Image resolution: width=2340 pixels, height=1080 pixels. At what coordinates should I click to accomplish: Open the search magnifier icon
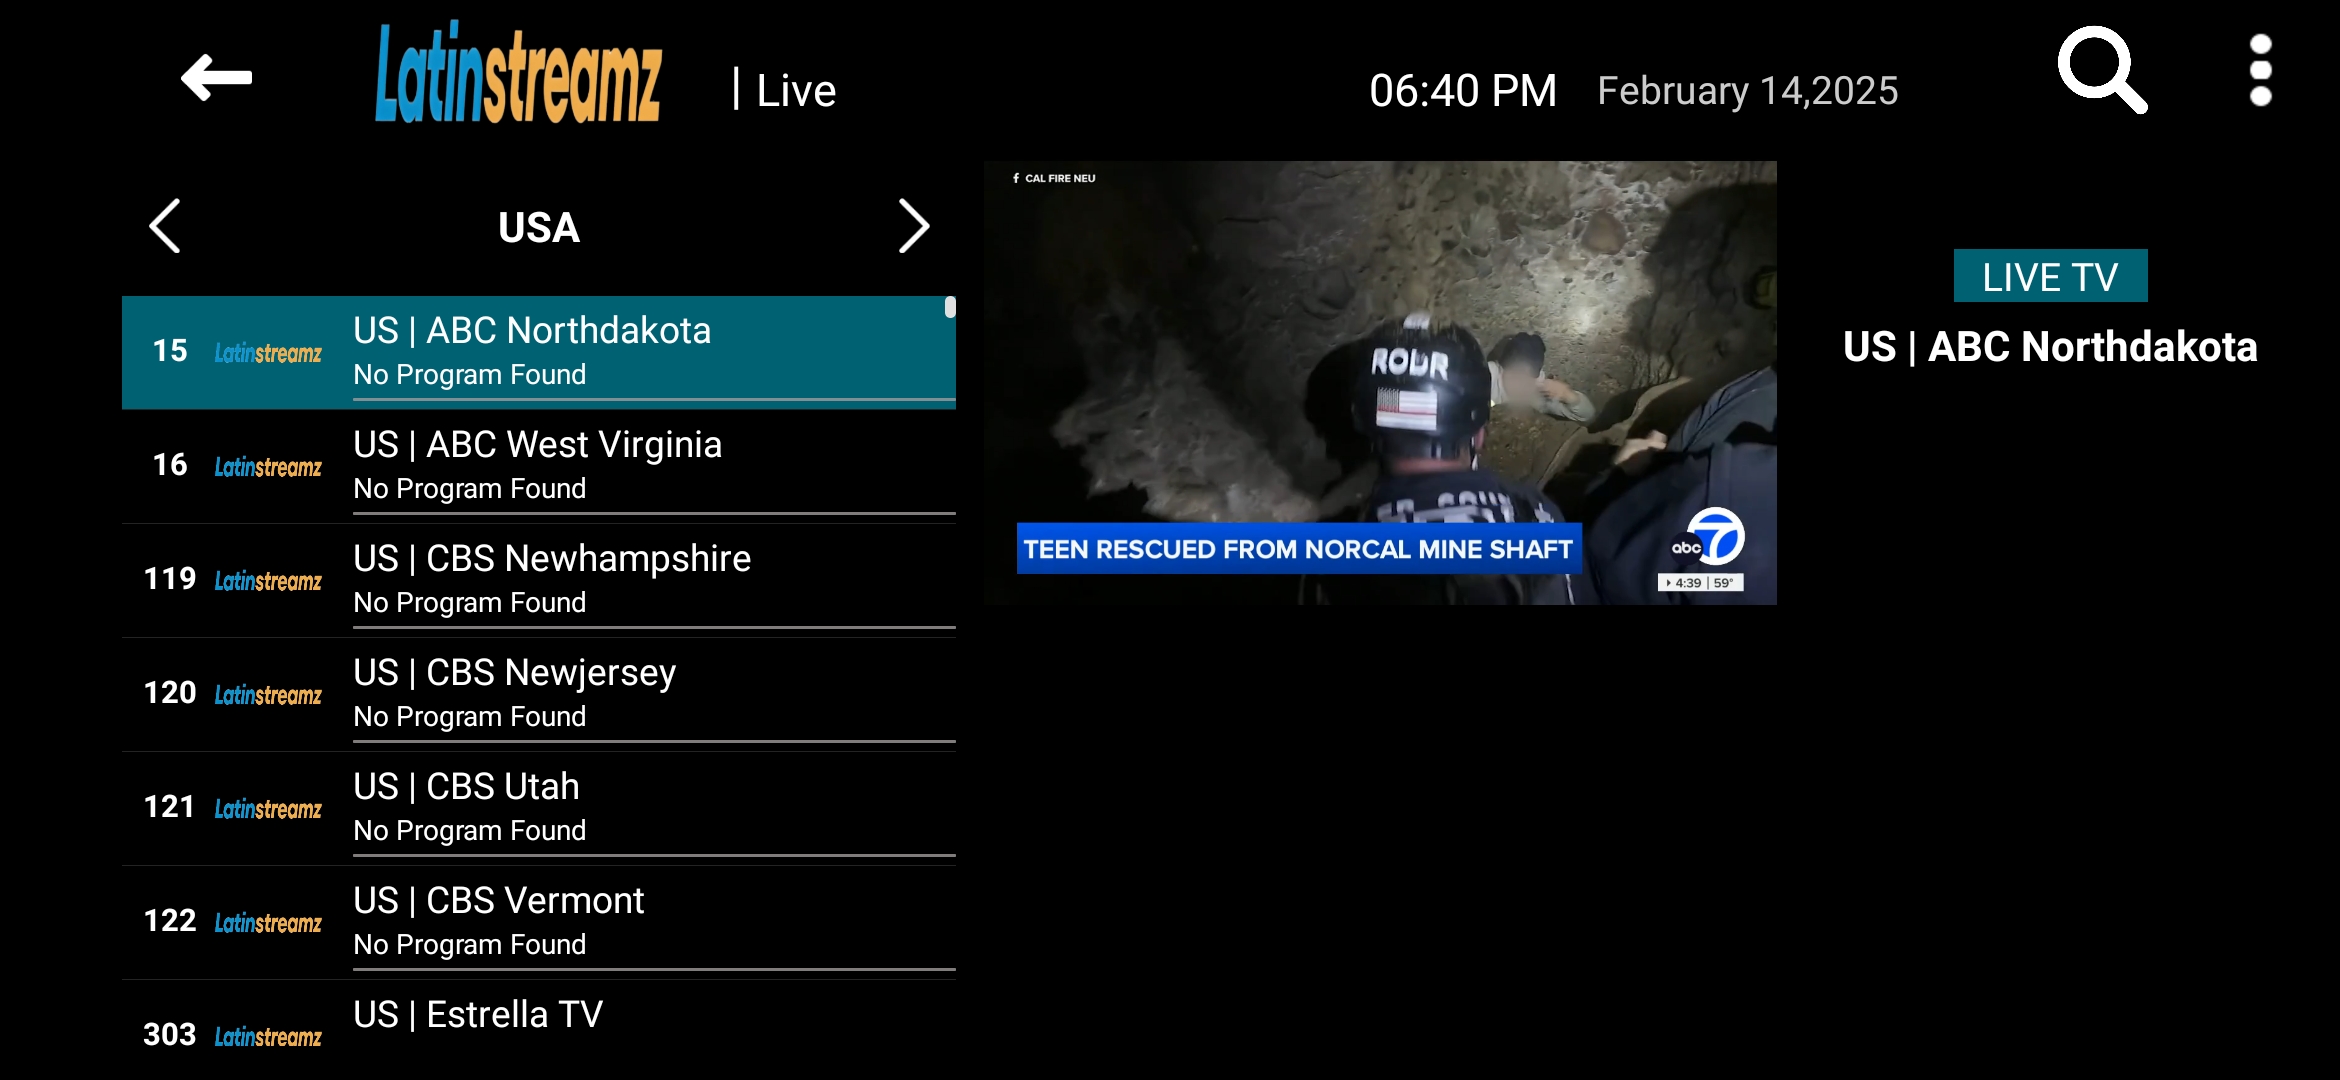(2101, 70)
